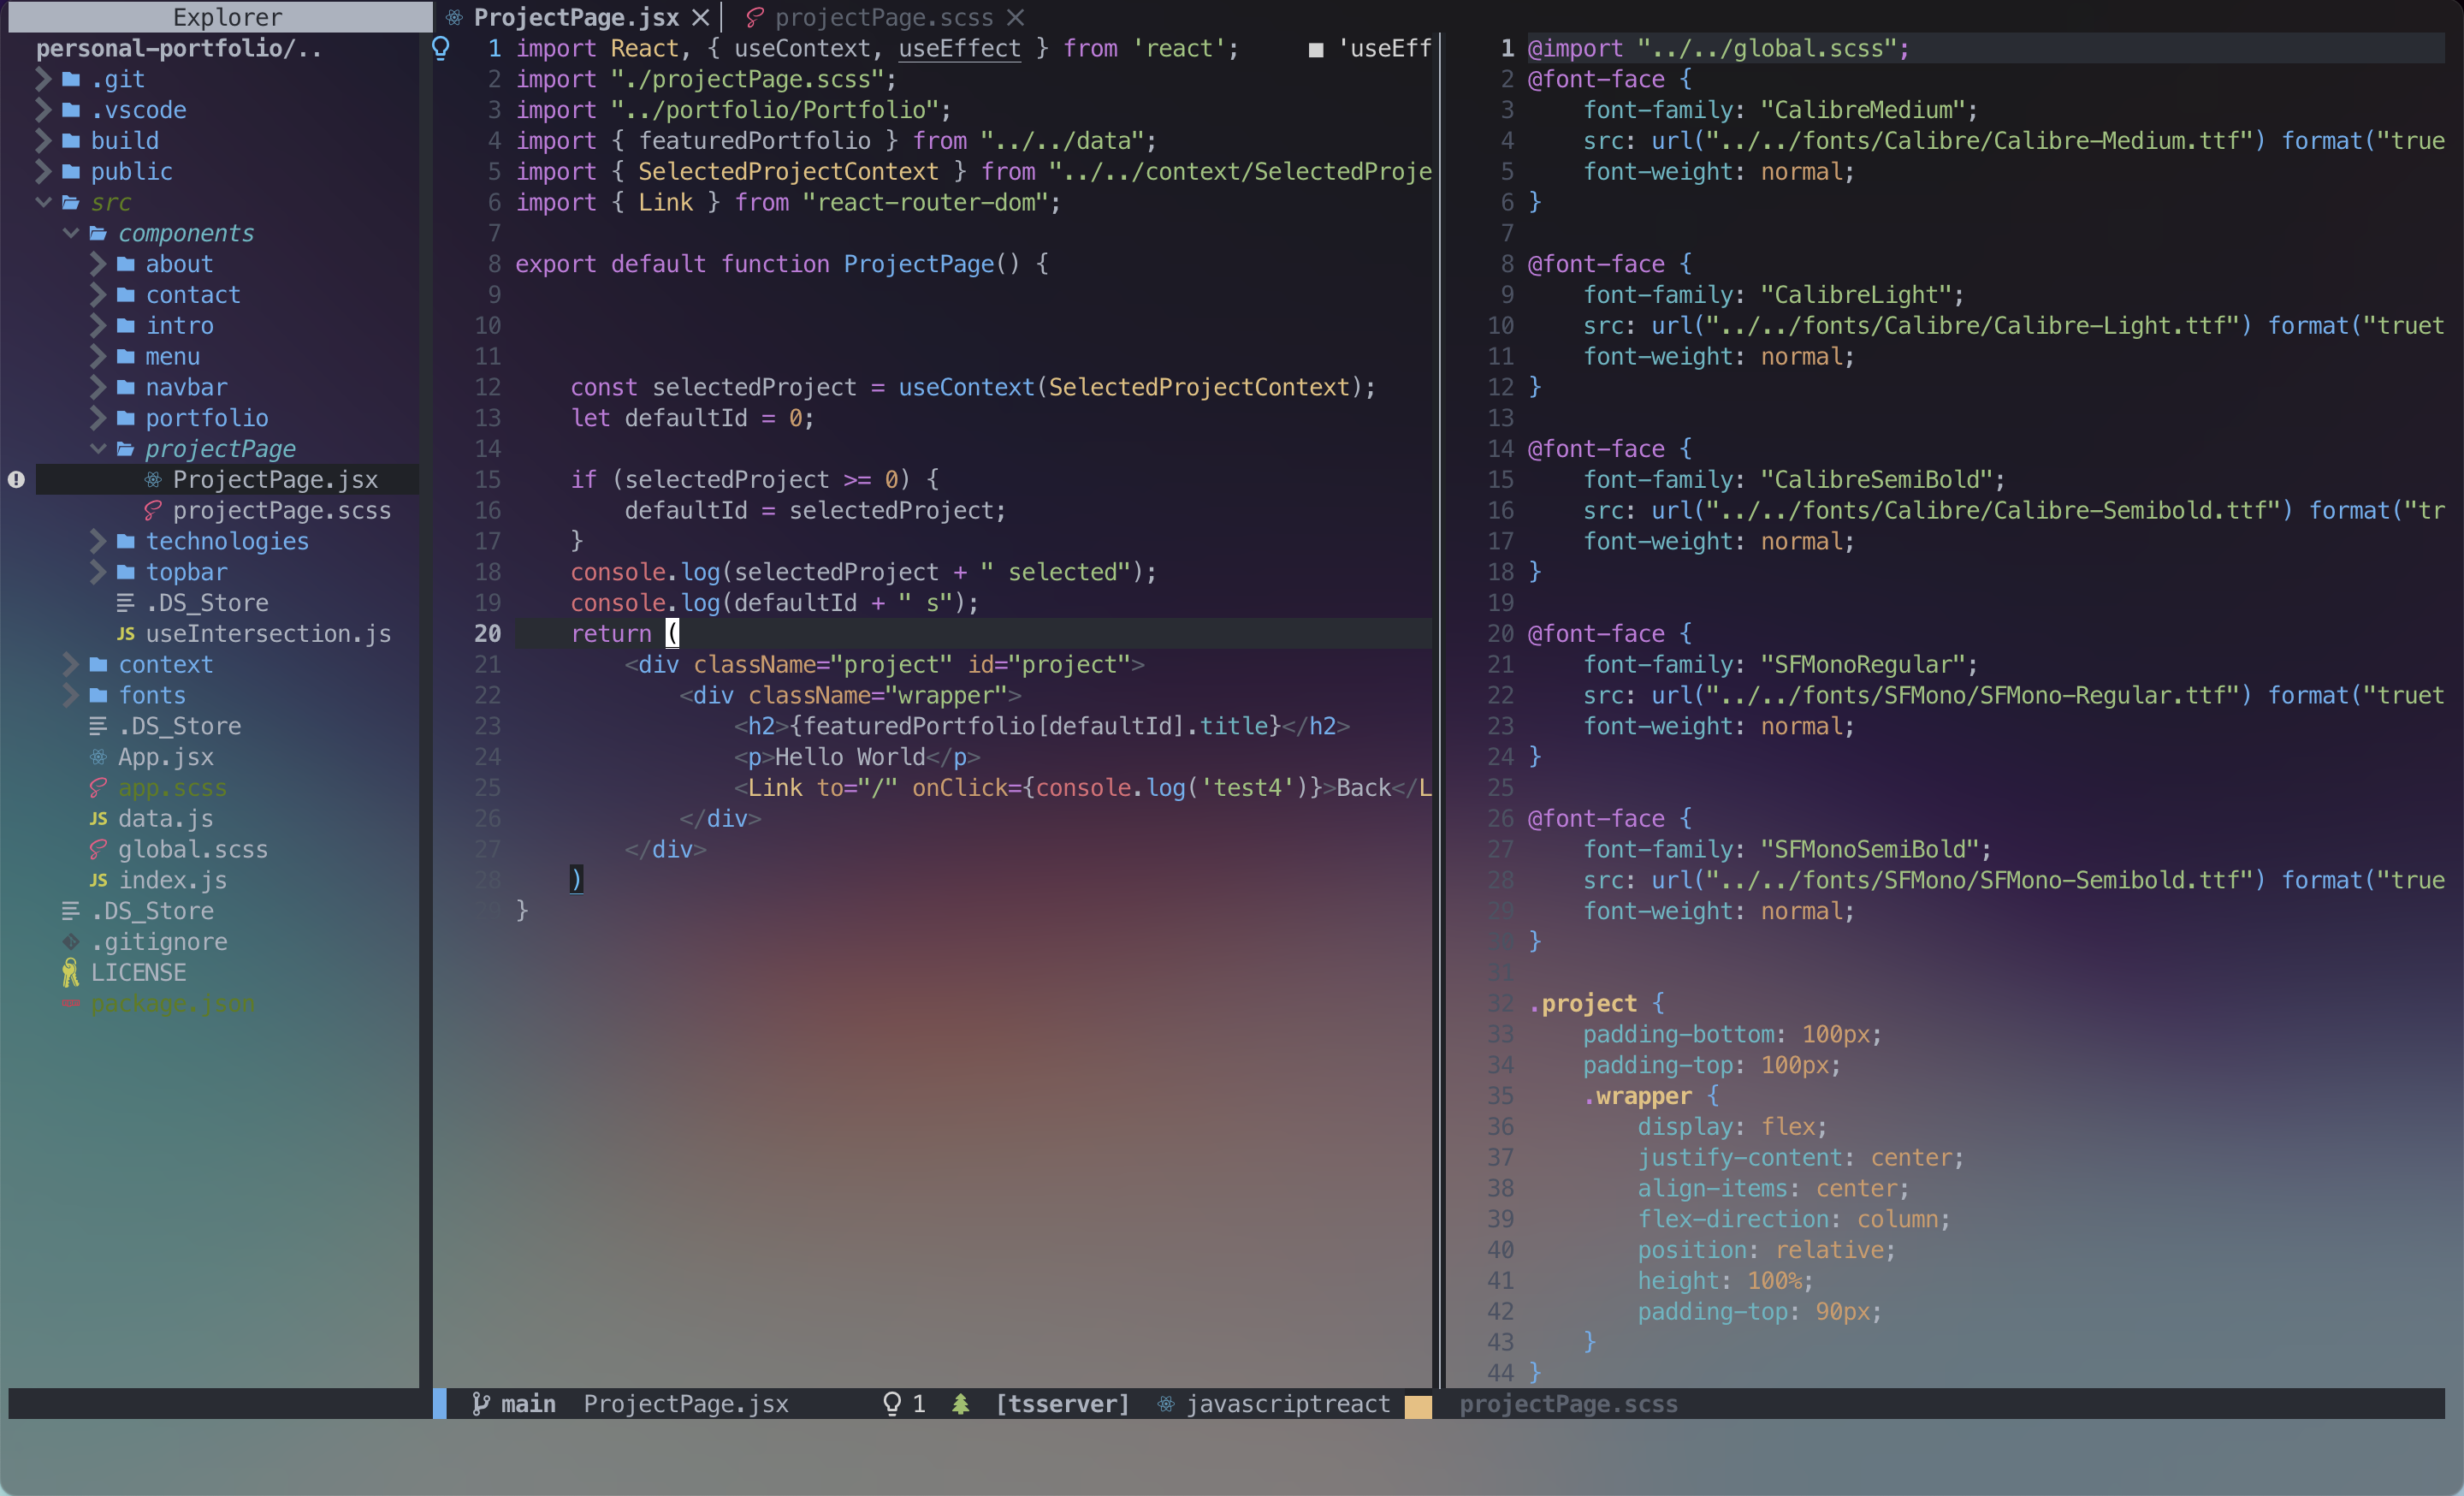2464x1496 pixels.
Task: Close the projectPage.scss tab
Action: tap(1016, 17)
